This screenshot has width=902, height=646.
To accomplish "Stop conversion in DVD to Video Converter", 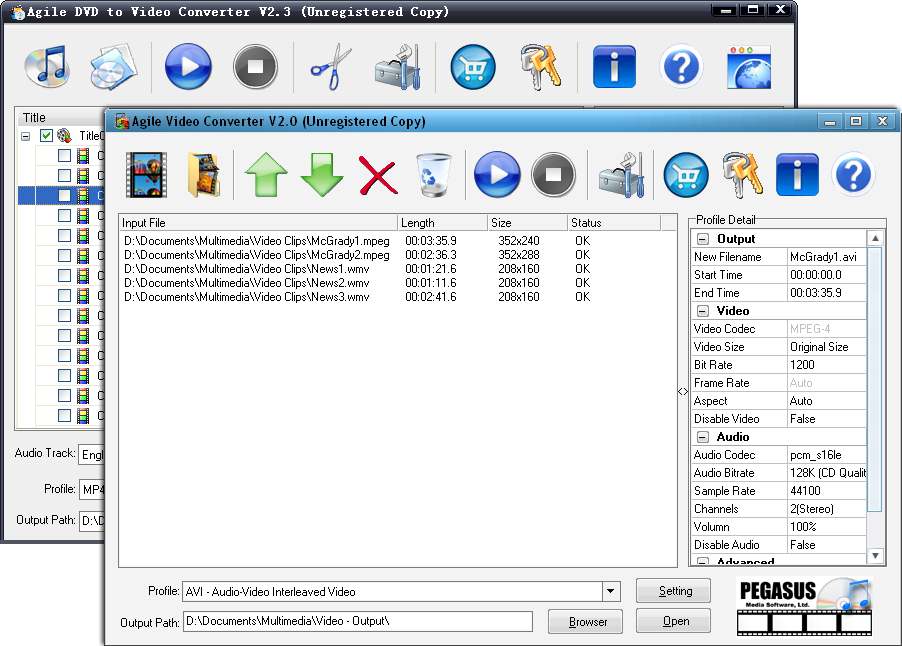I will click(x=255, y=67).
